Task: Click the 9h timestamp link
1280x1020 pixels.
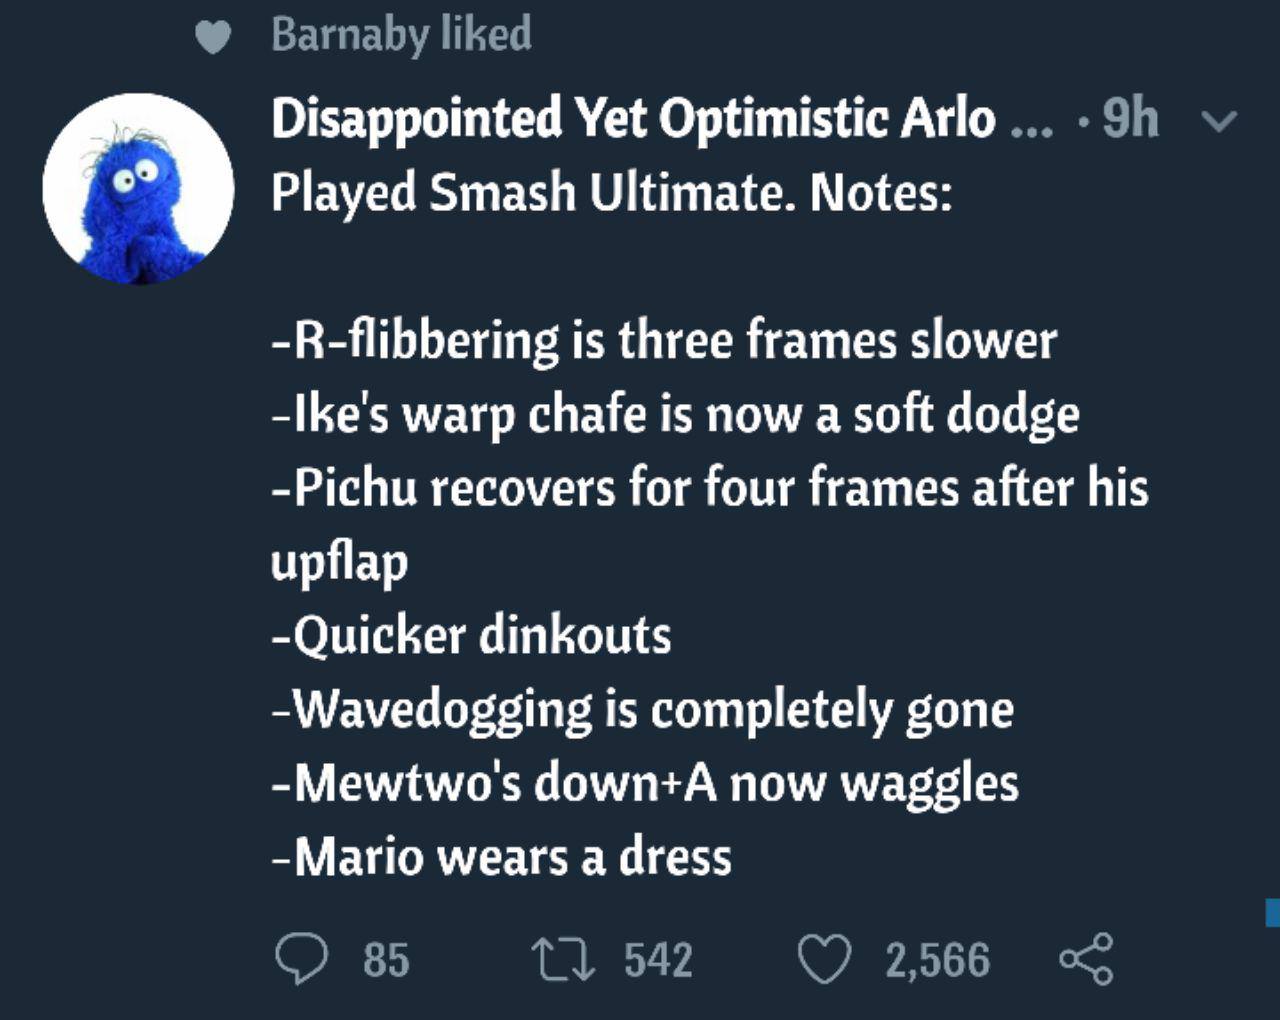Action: point(1130,119)
